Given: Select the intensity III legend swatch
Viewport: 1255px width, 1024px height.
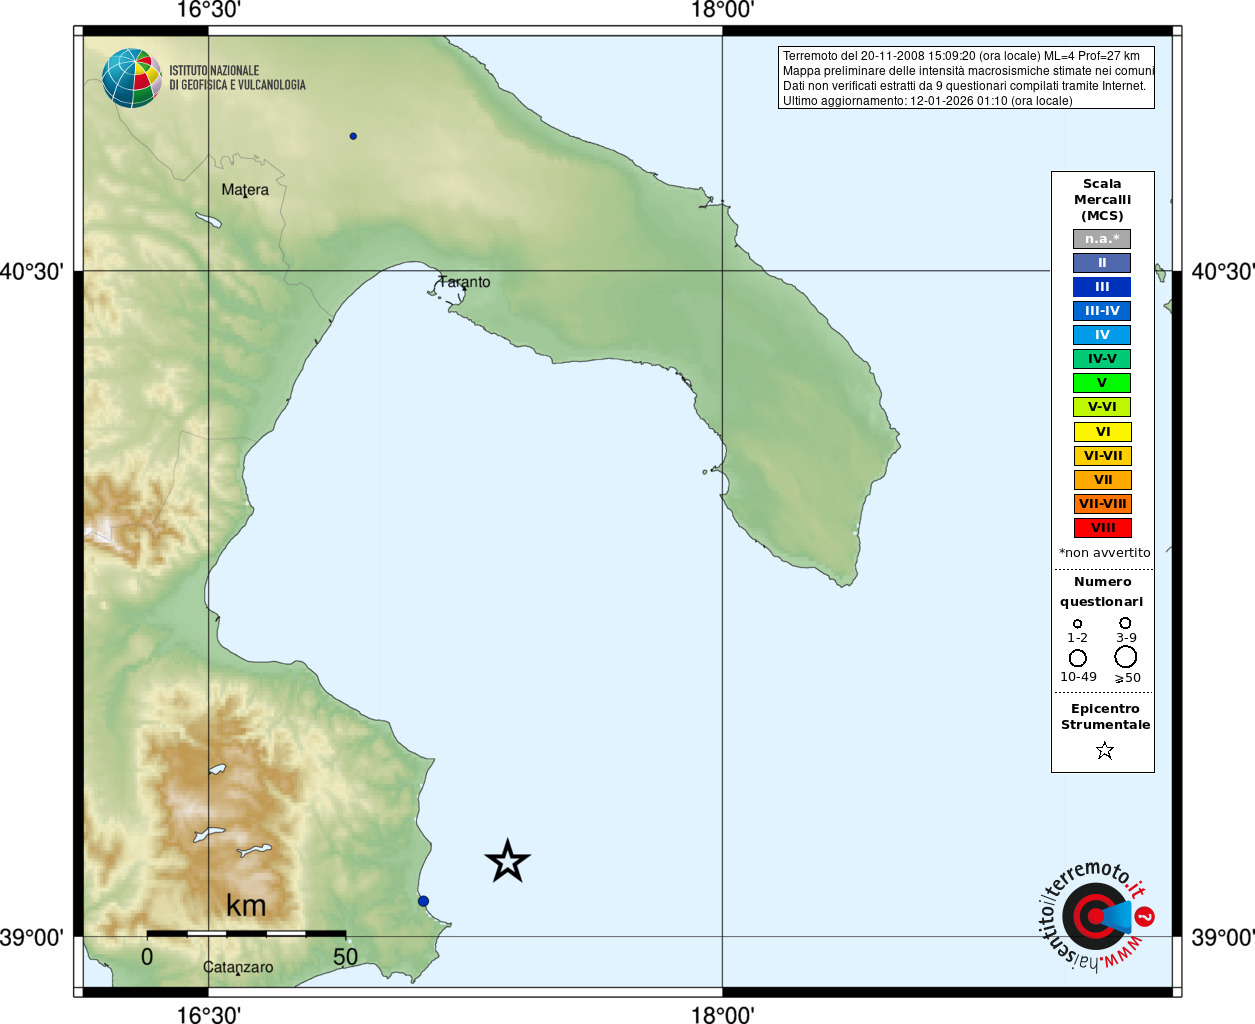Looking at the screenshot, I should (x=1102, y=287).
